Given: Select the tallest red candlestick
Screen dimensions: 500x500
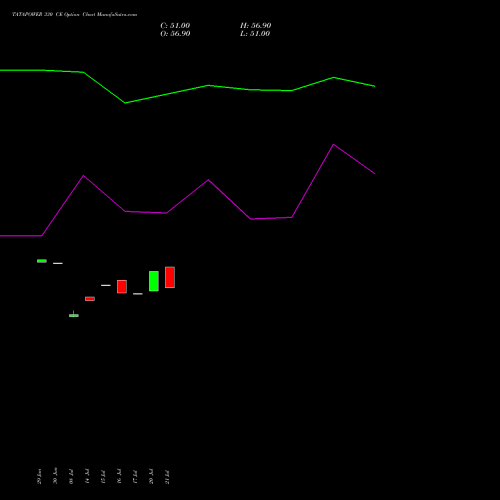Looking at the screenshot, I should [170, 277].
